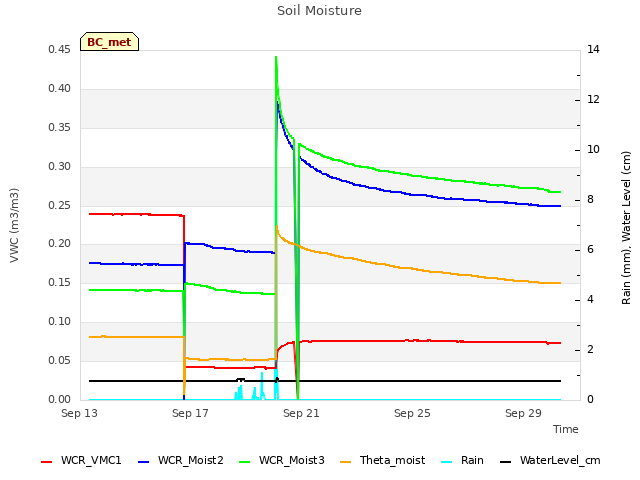Click the WaterLevel_cm legend entry
Screen dimensions: 640x480
(x=550, y=461)
